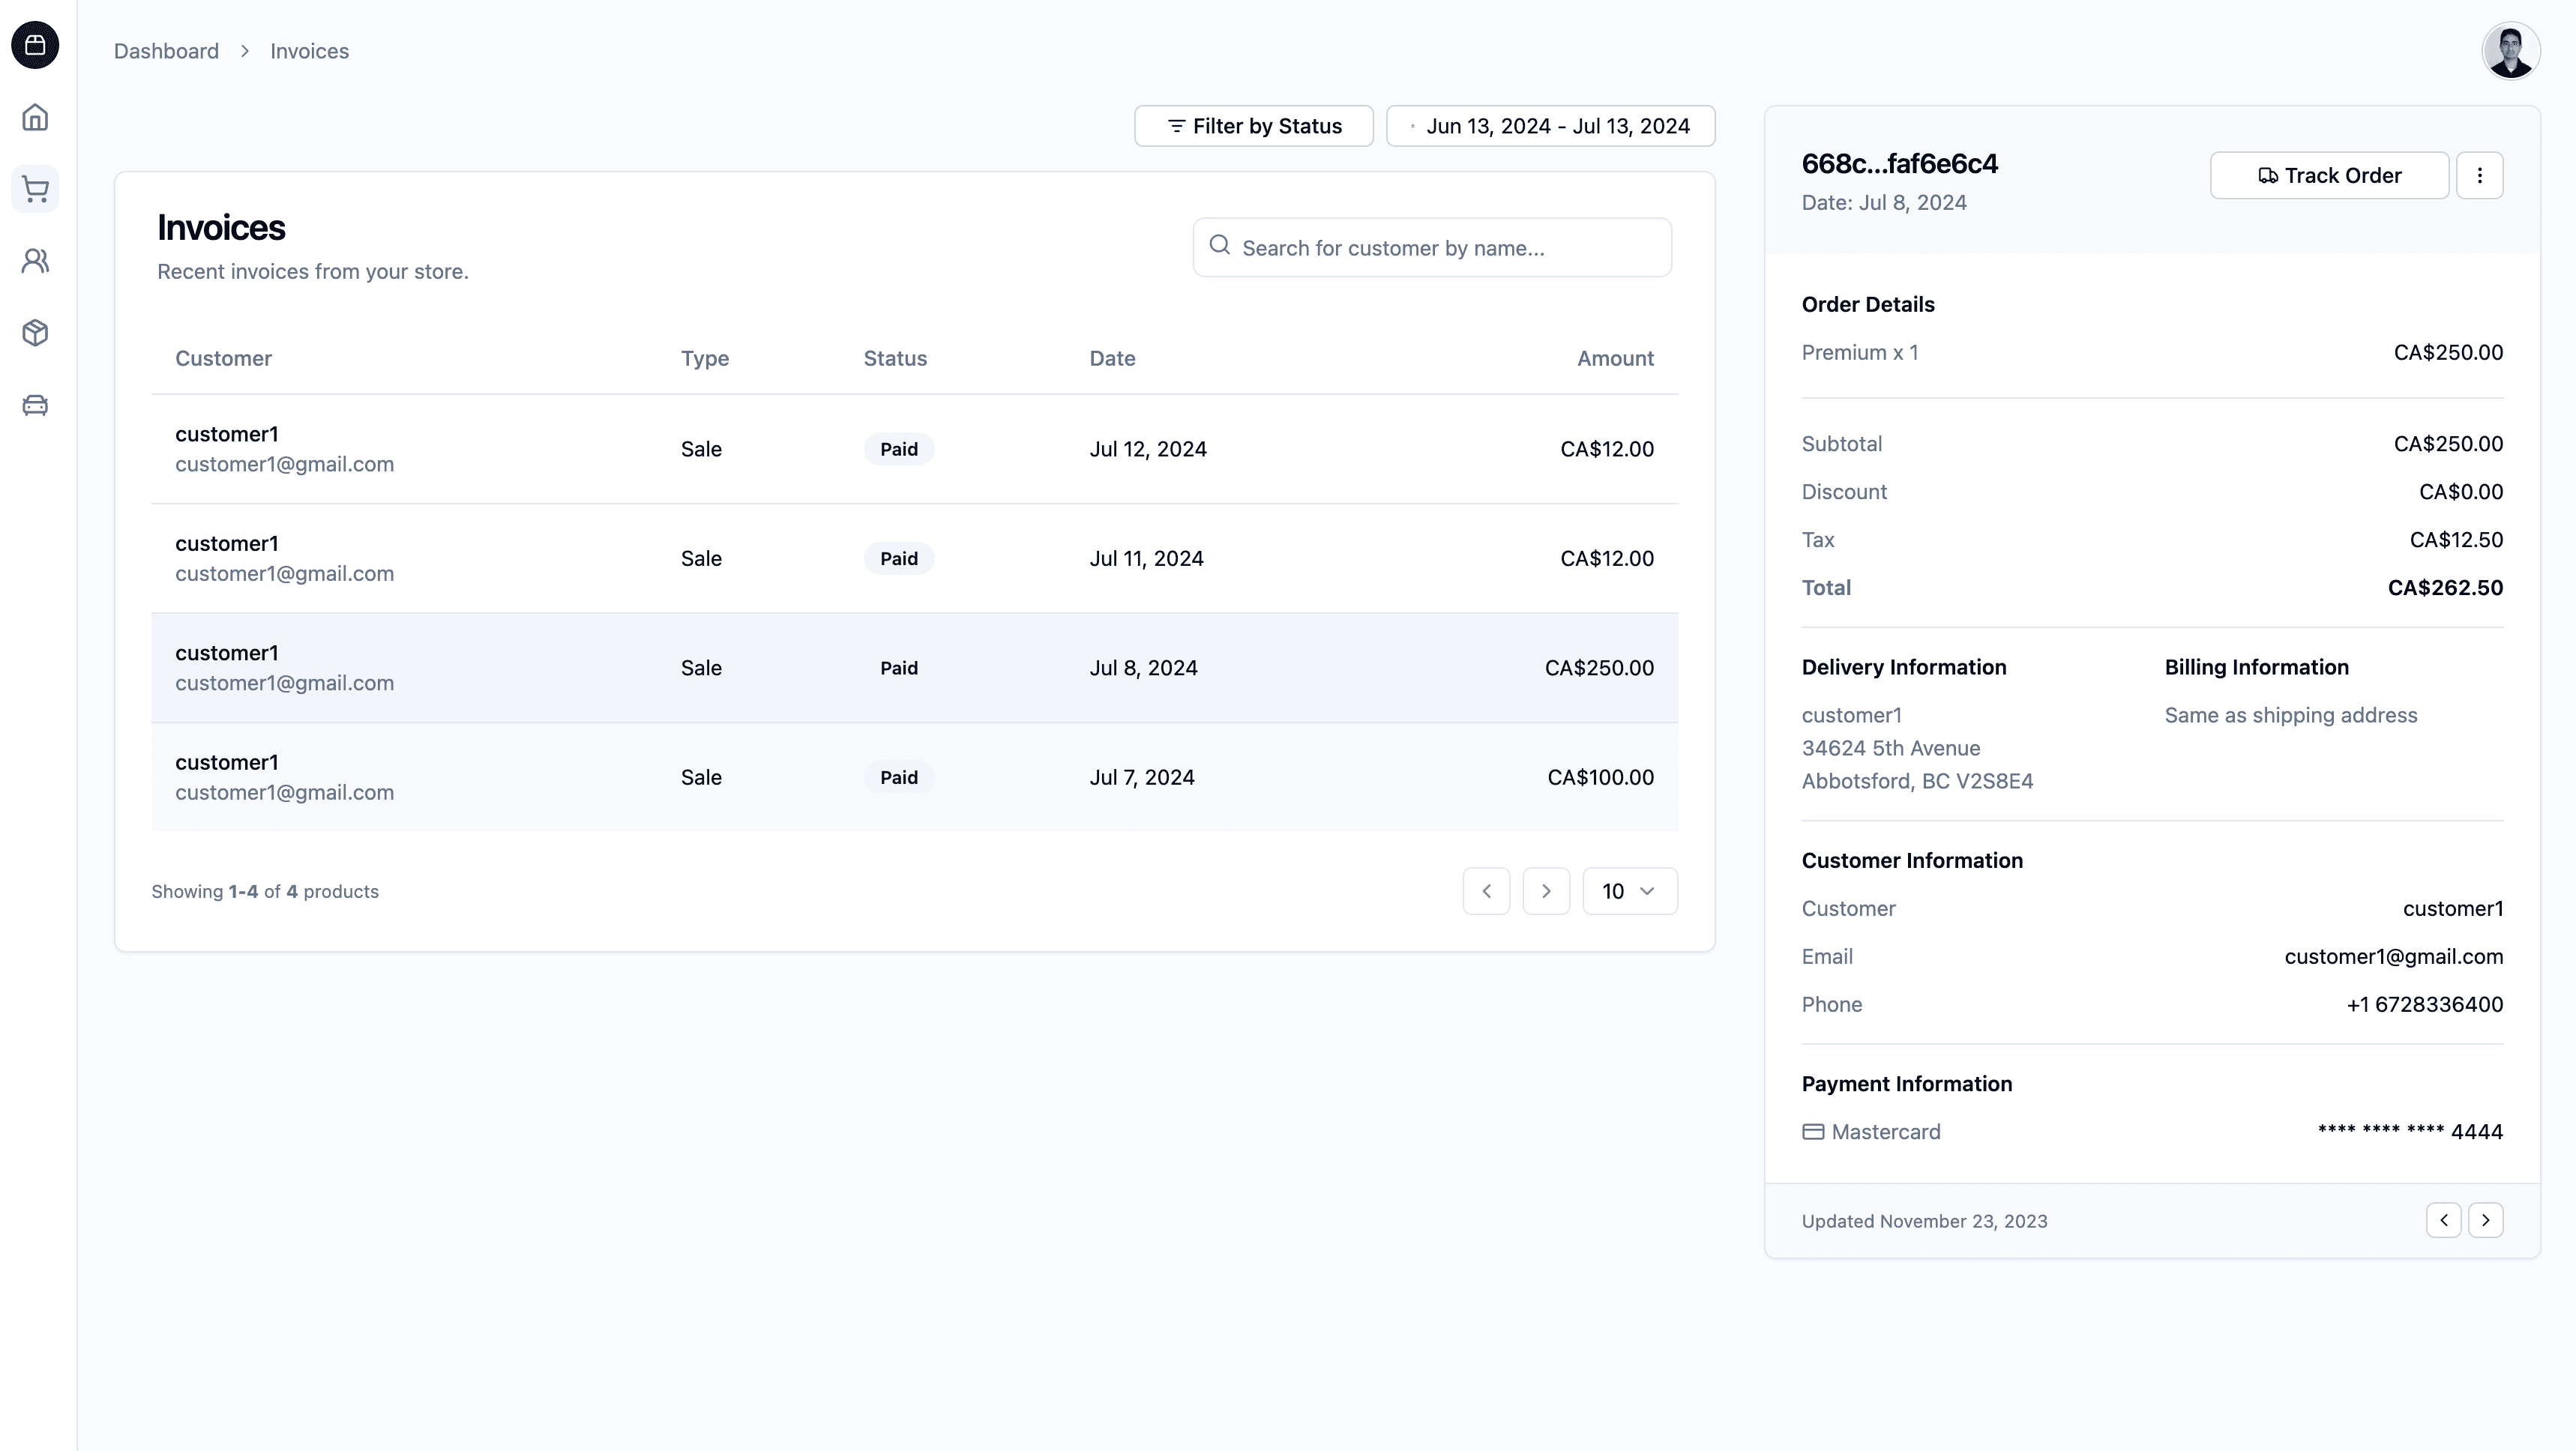Select the vehicle delivery icon in the sidebar
2576x1451 pixels.
coord(35,405)
